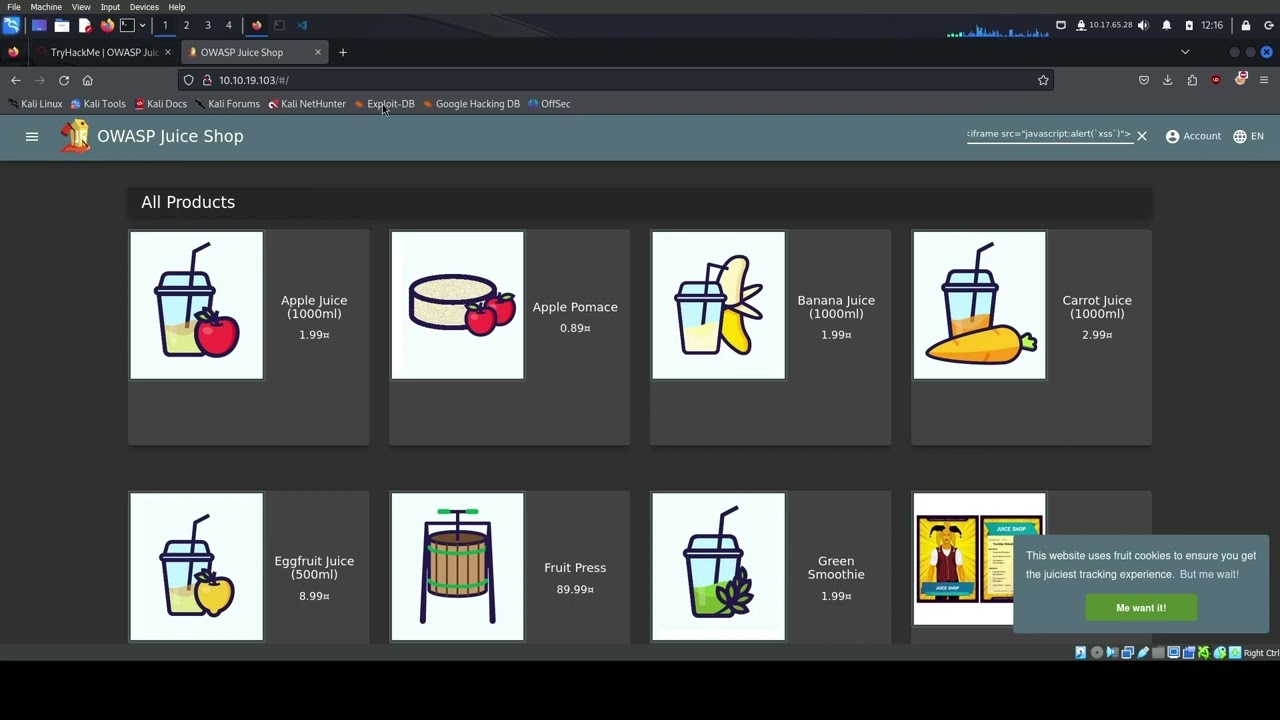Open the OffSec bookmark

pos(550,104)
